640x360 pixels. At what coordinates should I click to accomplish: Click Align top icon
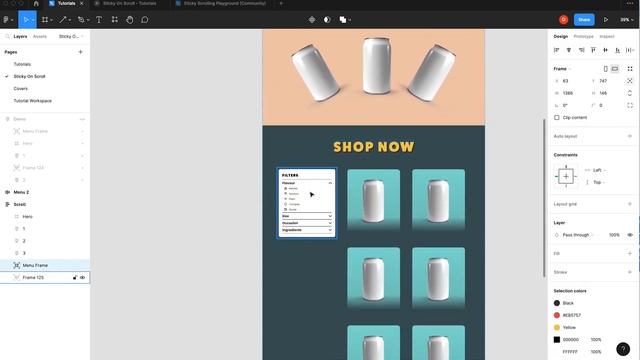[593, 50]
